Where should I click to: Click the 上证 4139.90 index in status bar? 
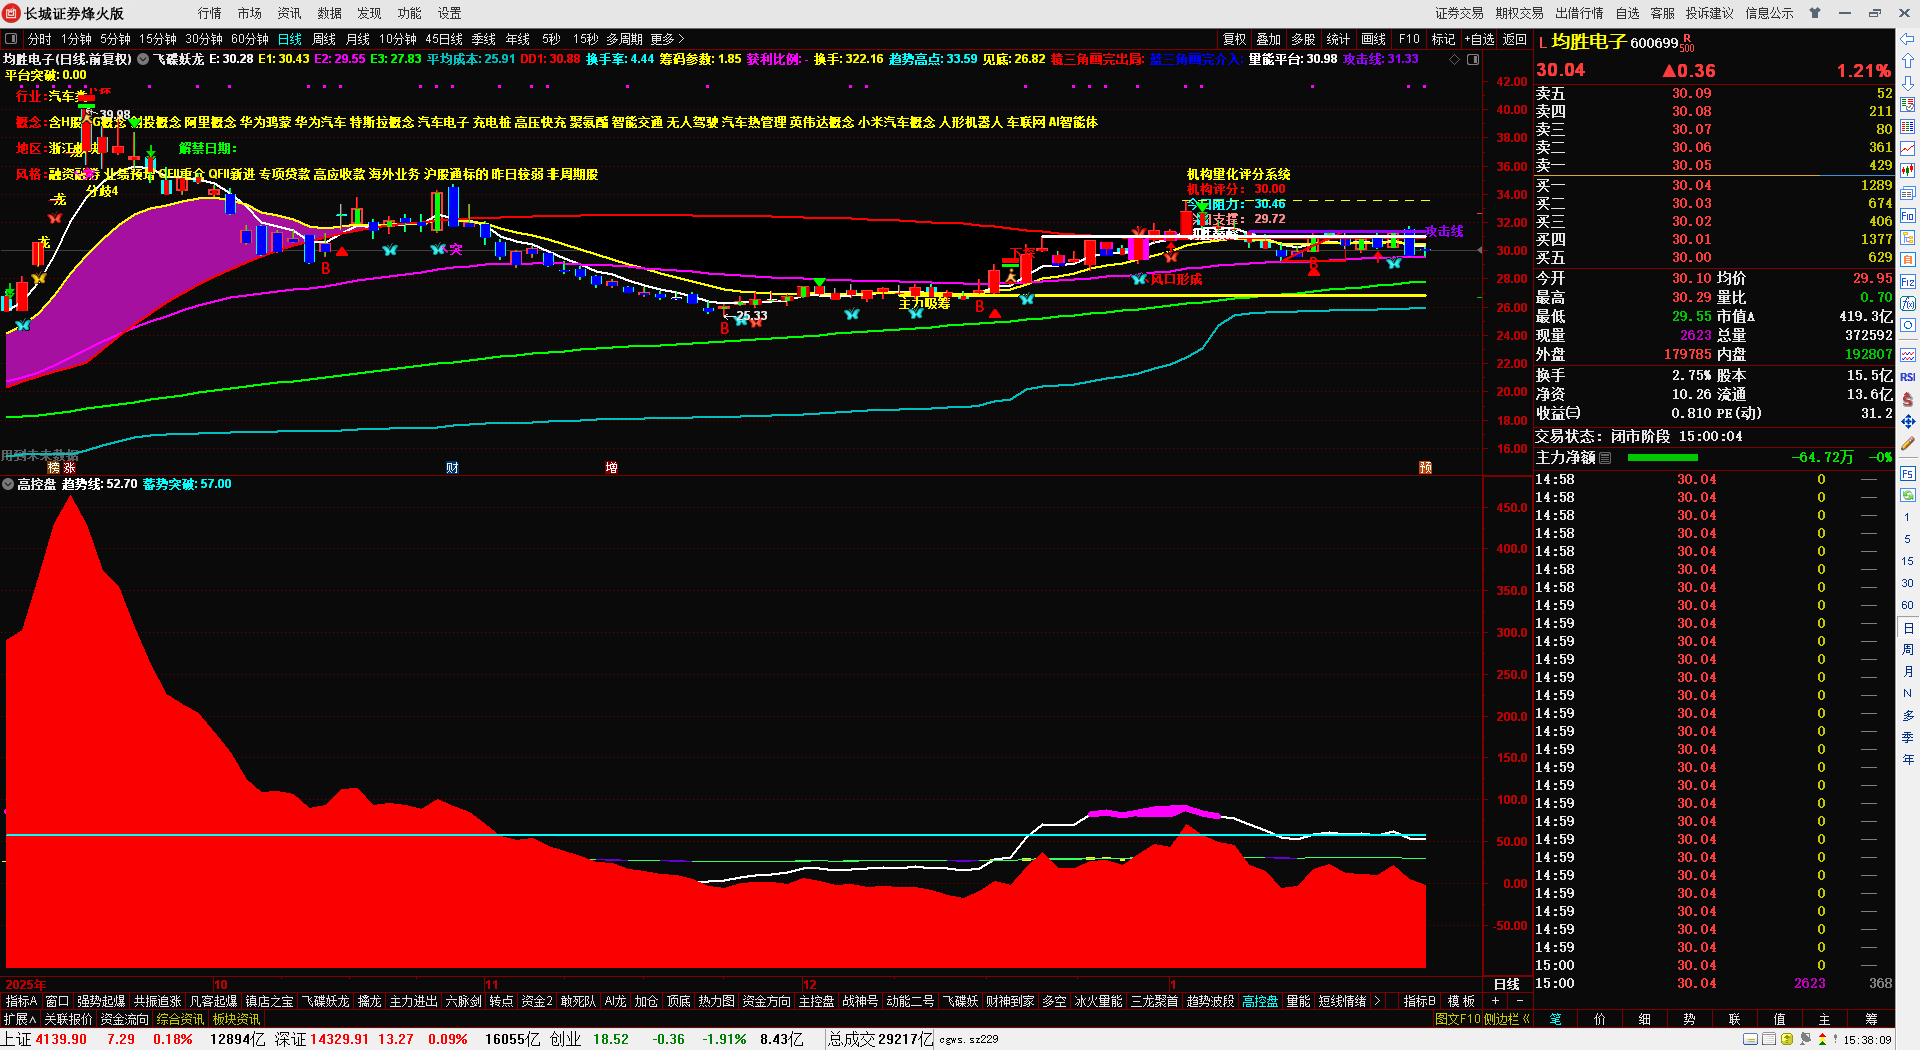[45, 1039]
